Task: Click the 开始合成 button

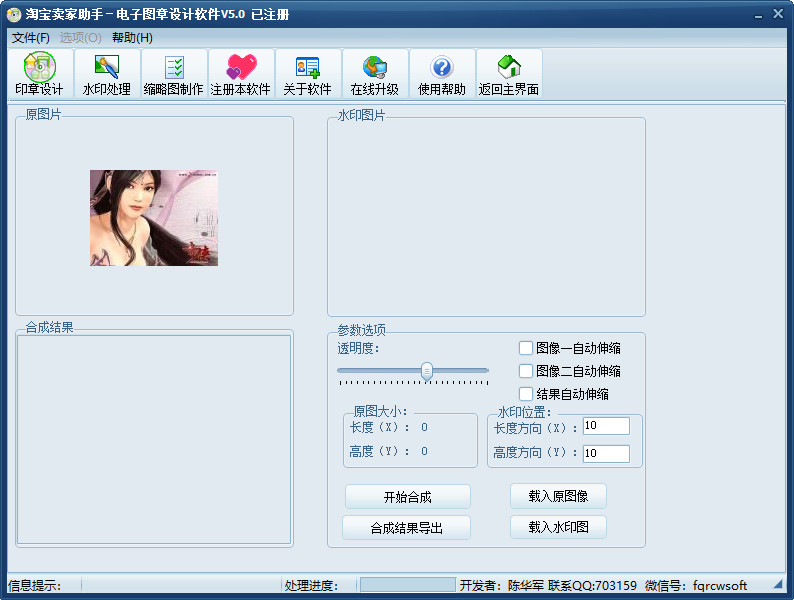Action: pos(408,497)
